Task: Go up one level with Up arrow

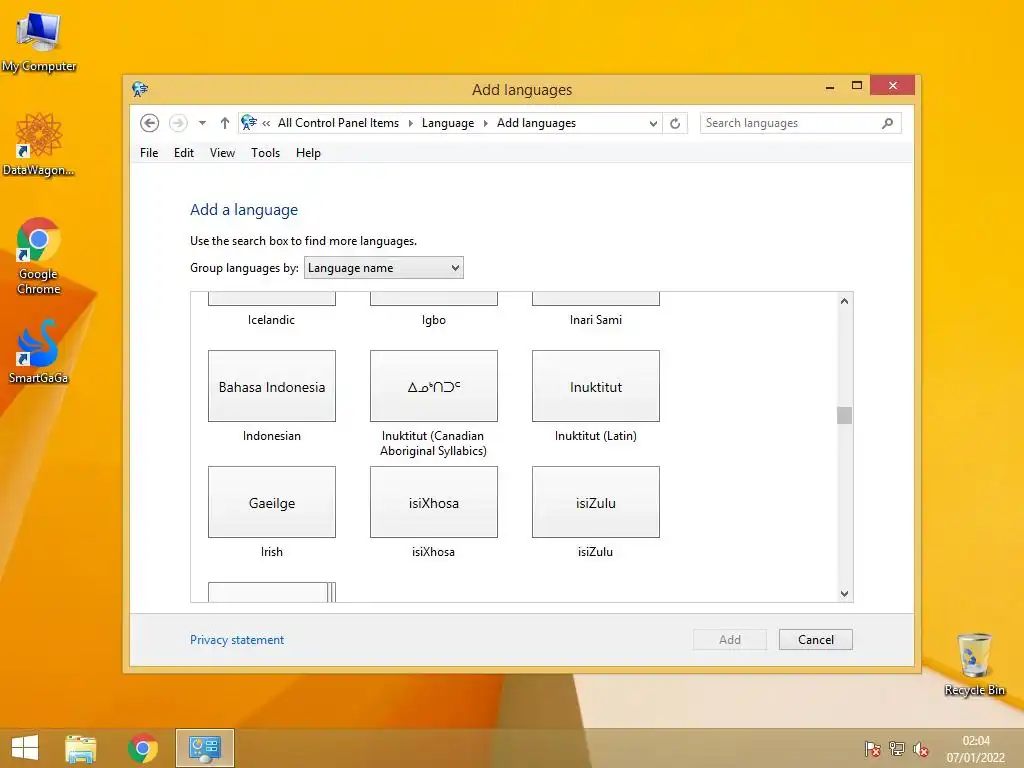Action: (x=225, y=123)
